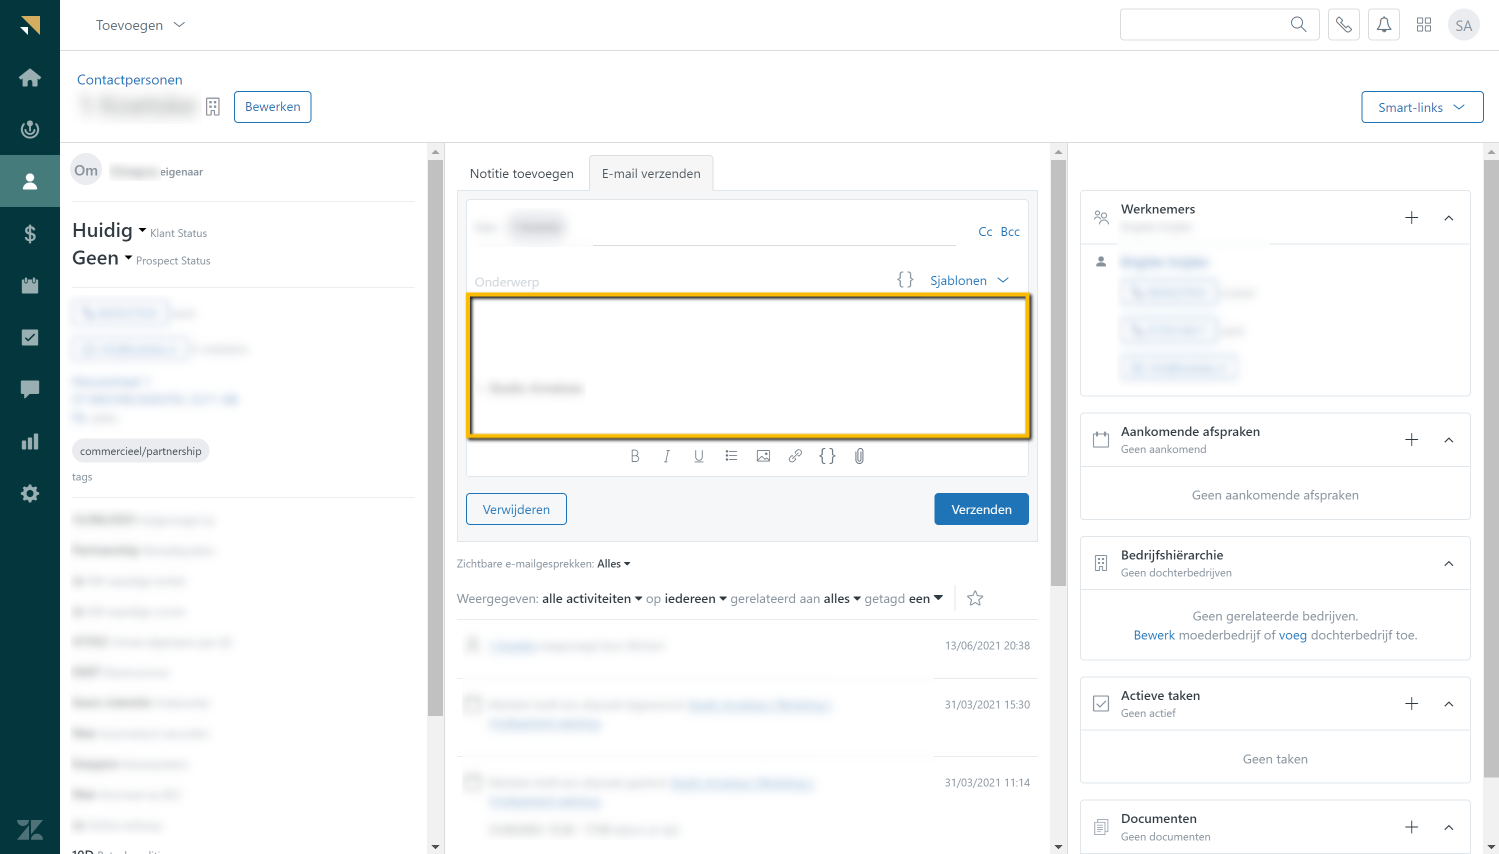Open the Toevoegen dropdown menu

click(x=140, y=25)
